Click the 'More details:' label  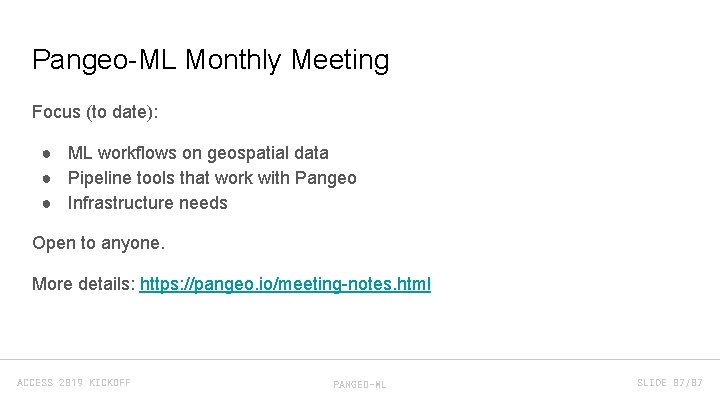click(x=83, y=284)
